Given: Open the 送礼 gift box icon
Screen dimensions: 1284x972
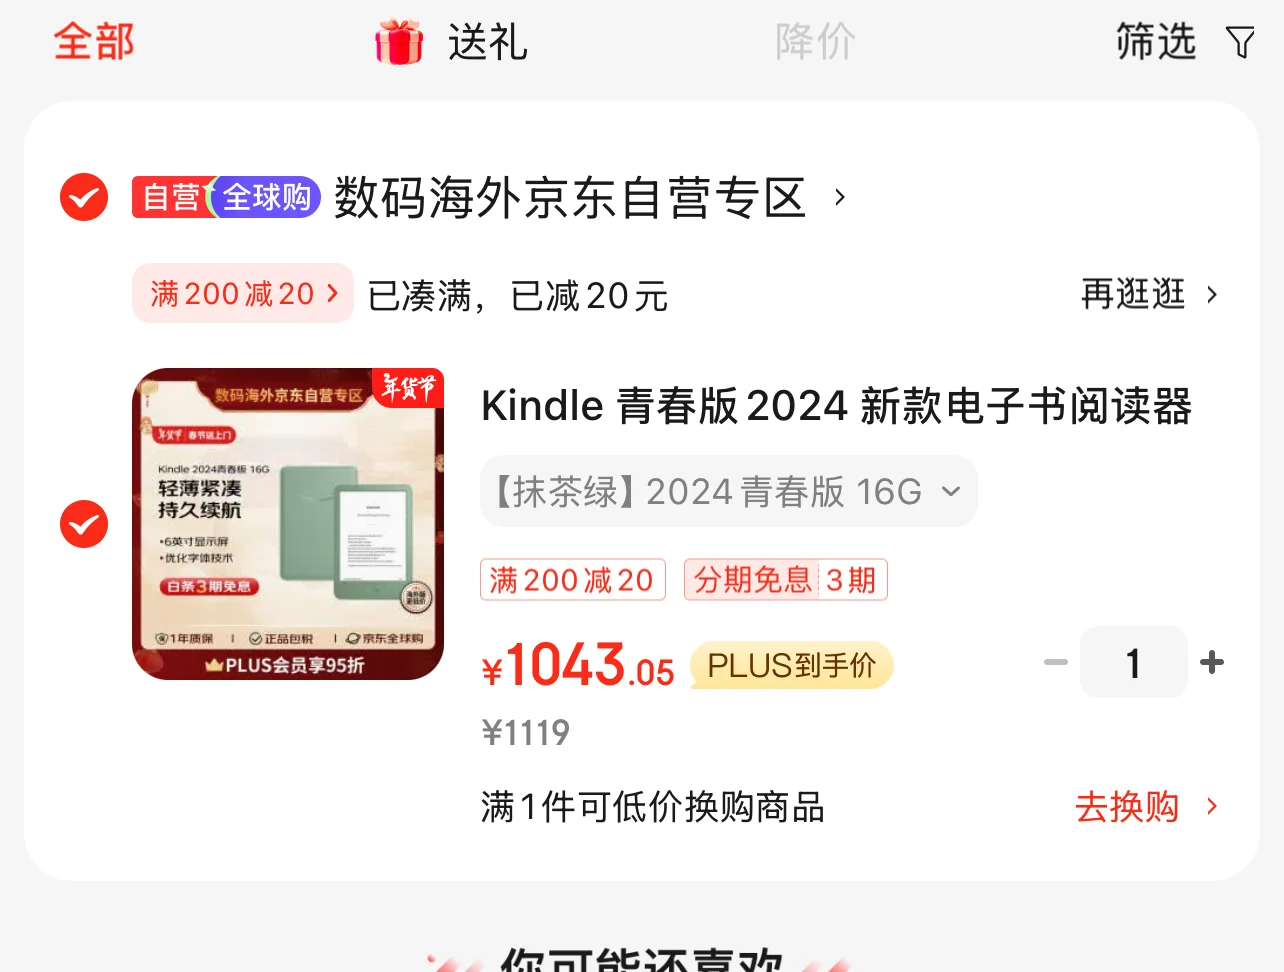Looking at the screenshot, I should (399, 42).
